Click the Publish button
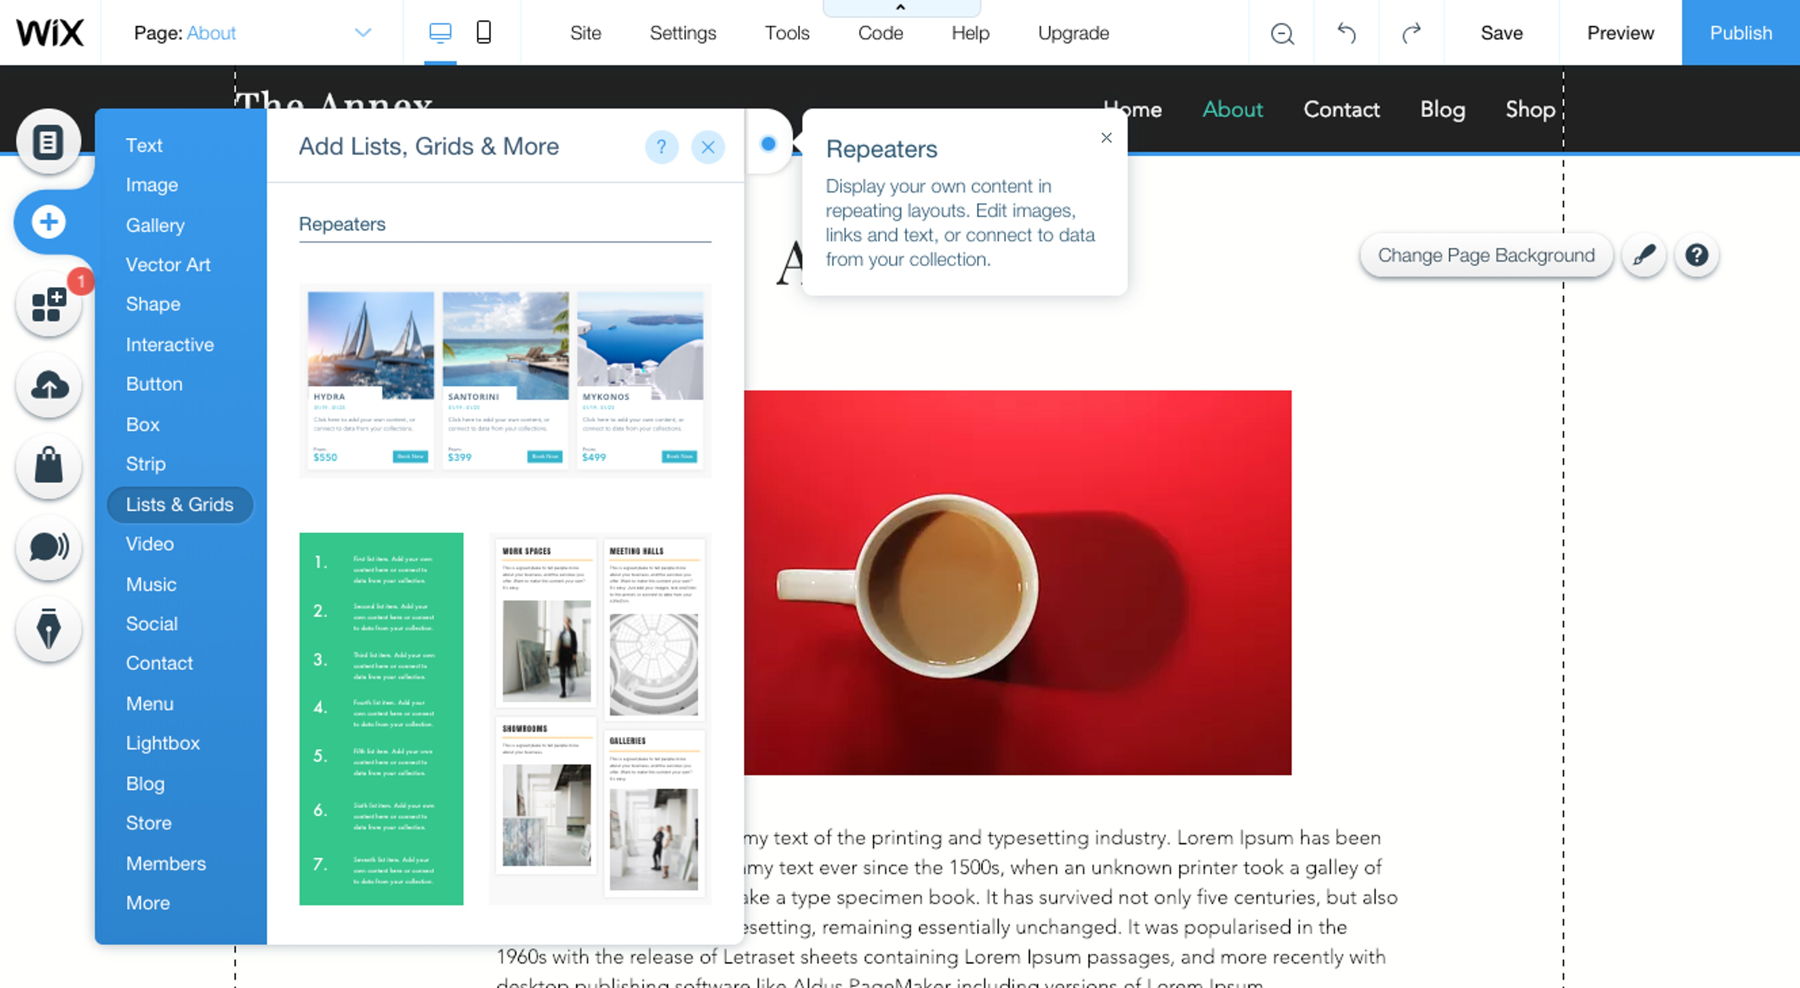 click(x=1741, y=33)
